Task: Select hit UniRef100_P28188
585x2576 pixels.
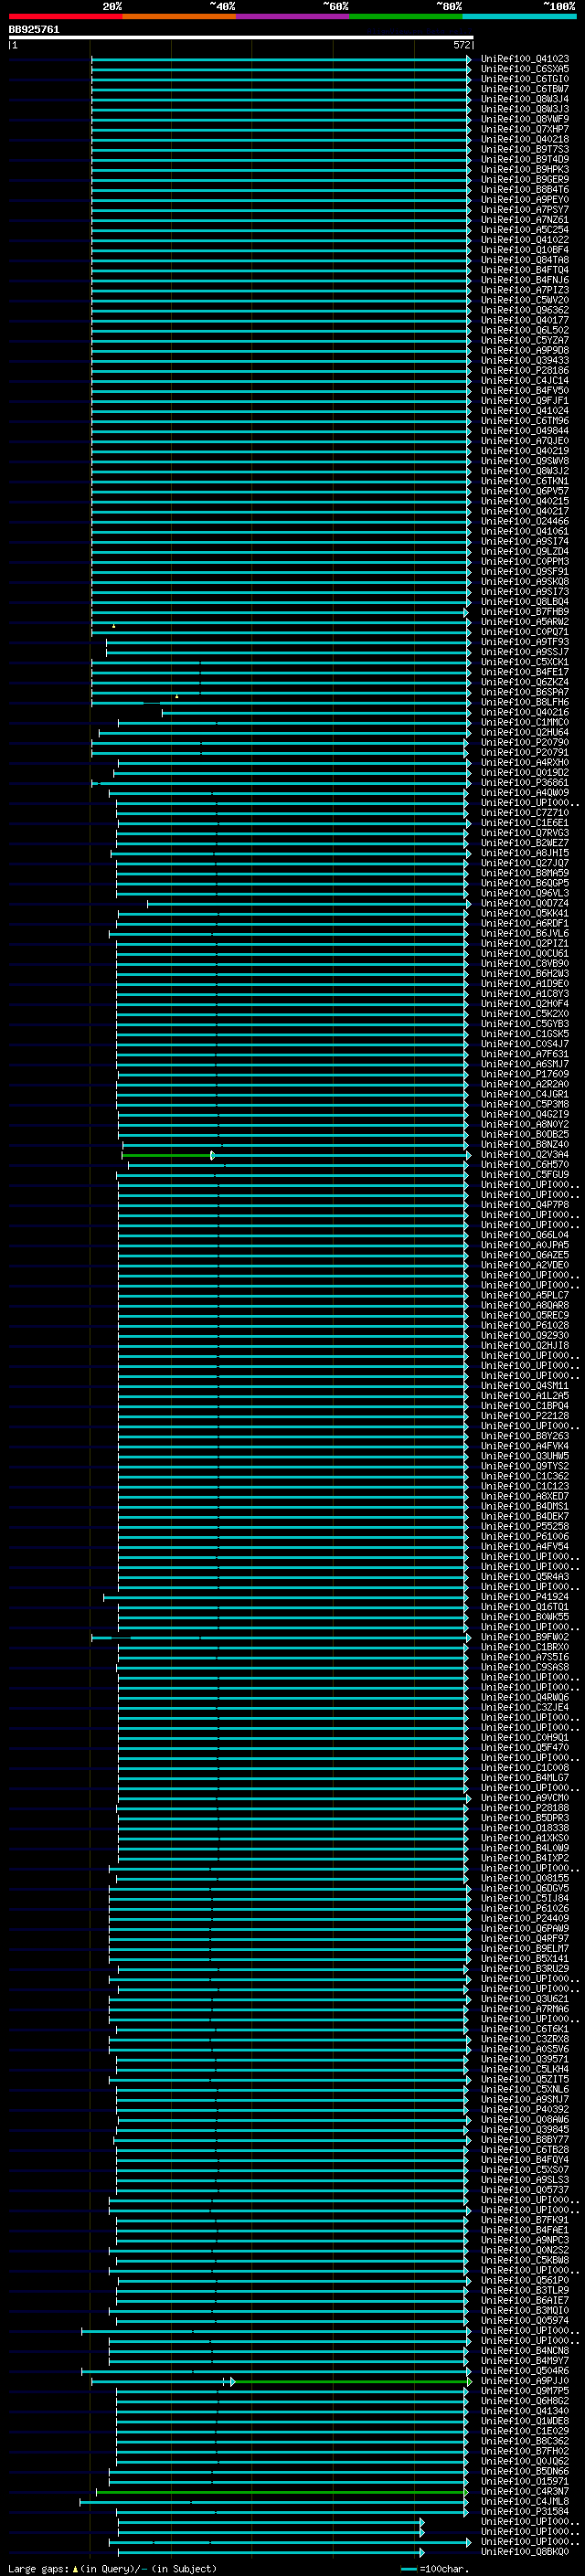Action: [525, 1808]
